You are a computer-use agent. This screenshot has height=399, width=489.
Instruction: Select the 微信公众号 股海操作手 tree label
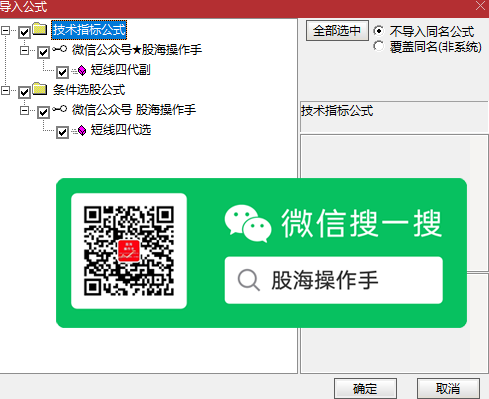134,110
